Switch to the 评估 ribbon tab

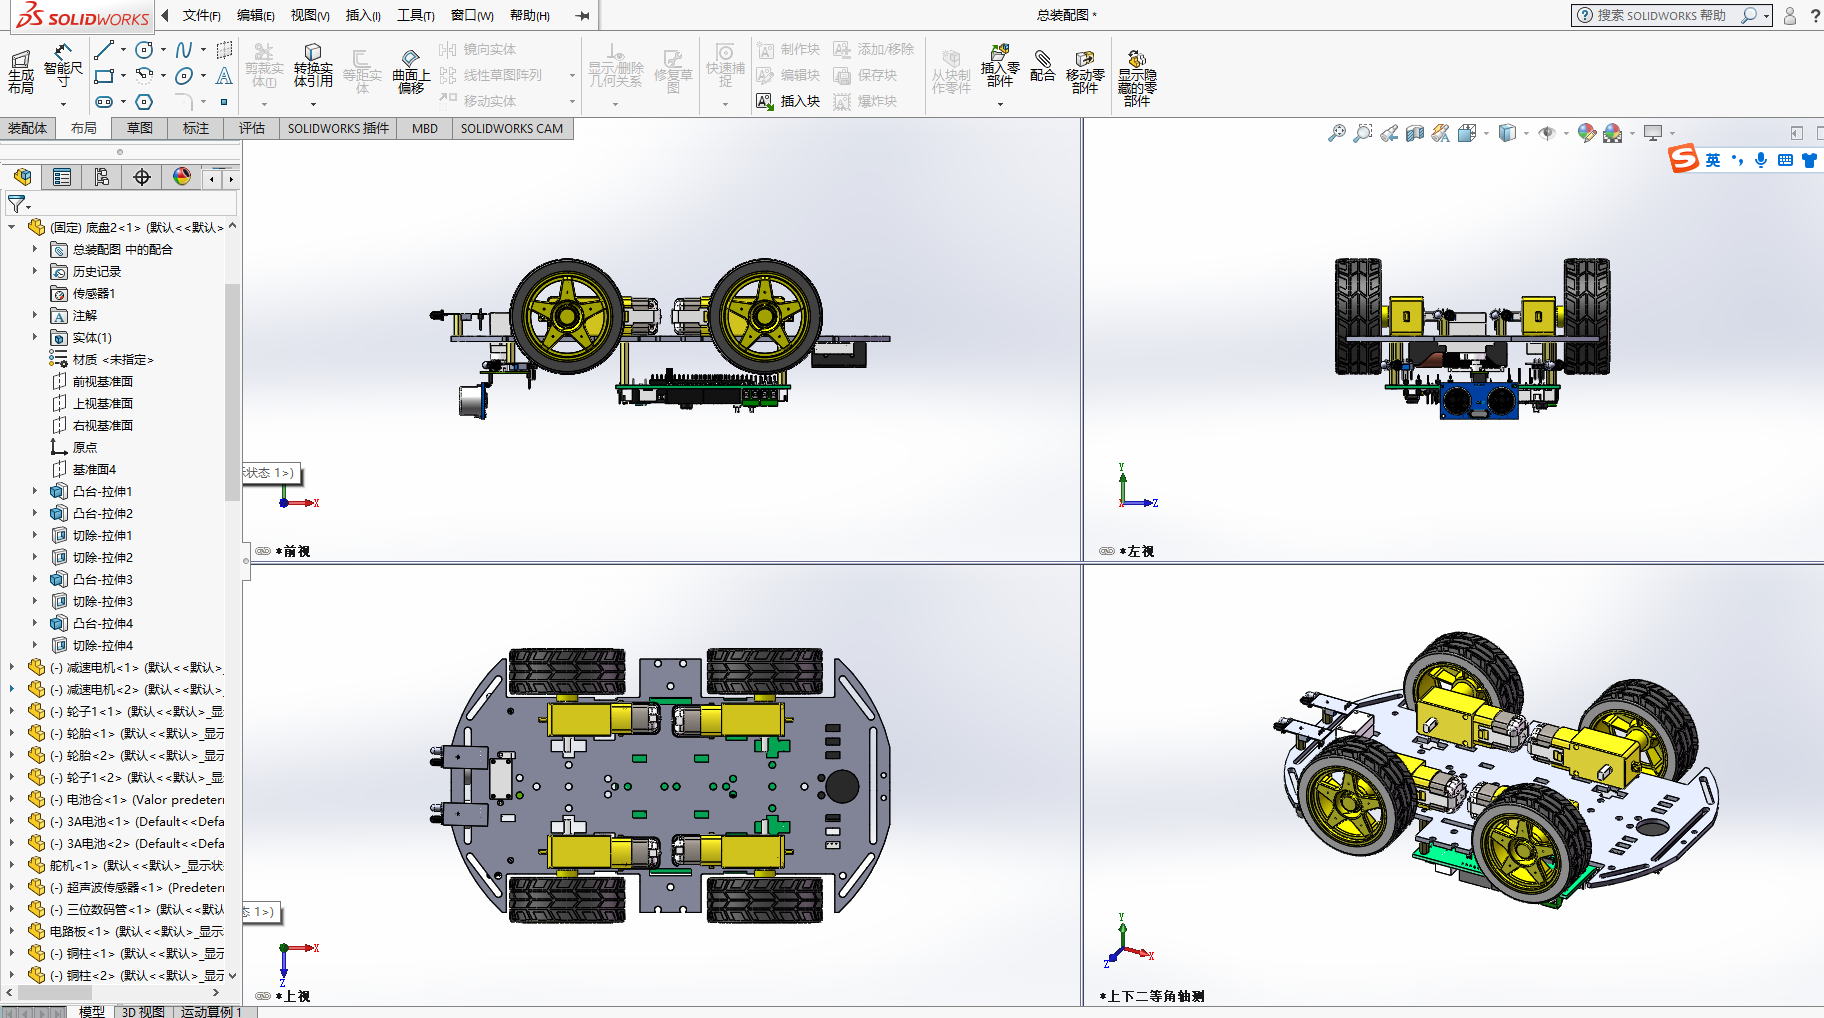click(x=252, y=128)
